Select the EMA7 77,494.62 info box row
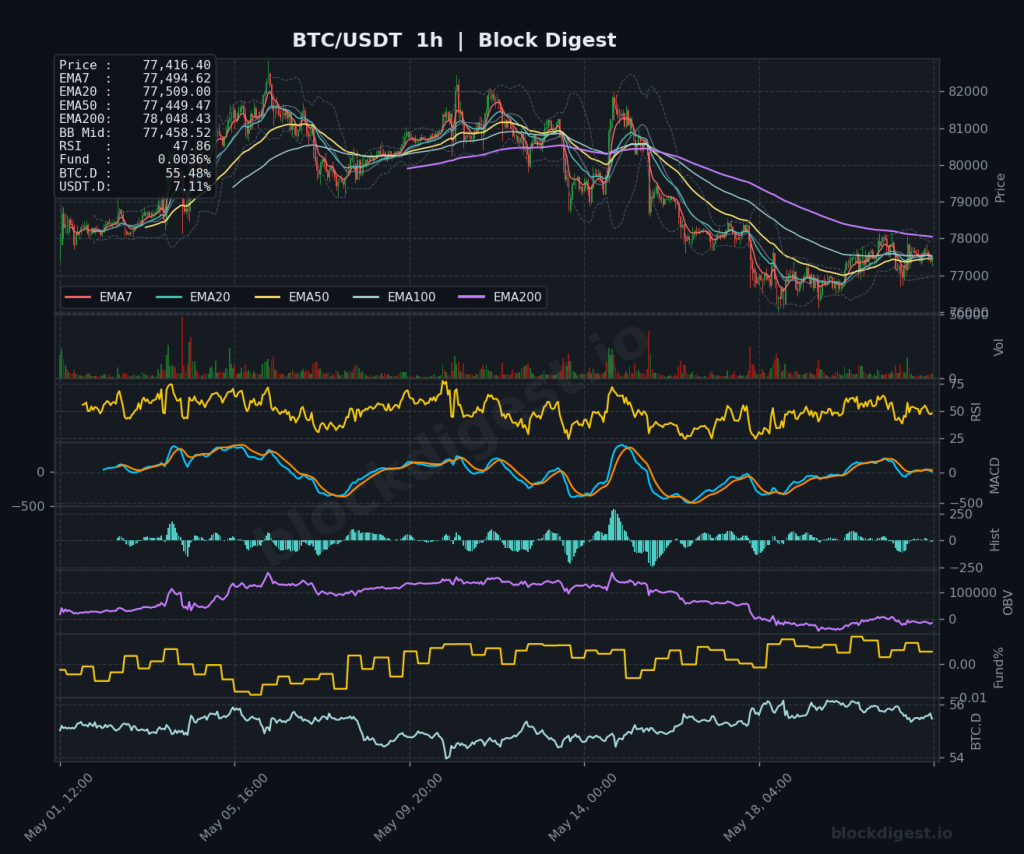The width and height of the screenshot is (1024, 854). (x=135, y=78)
